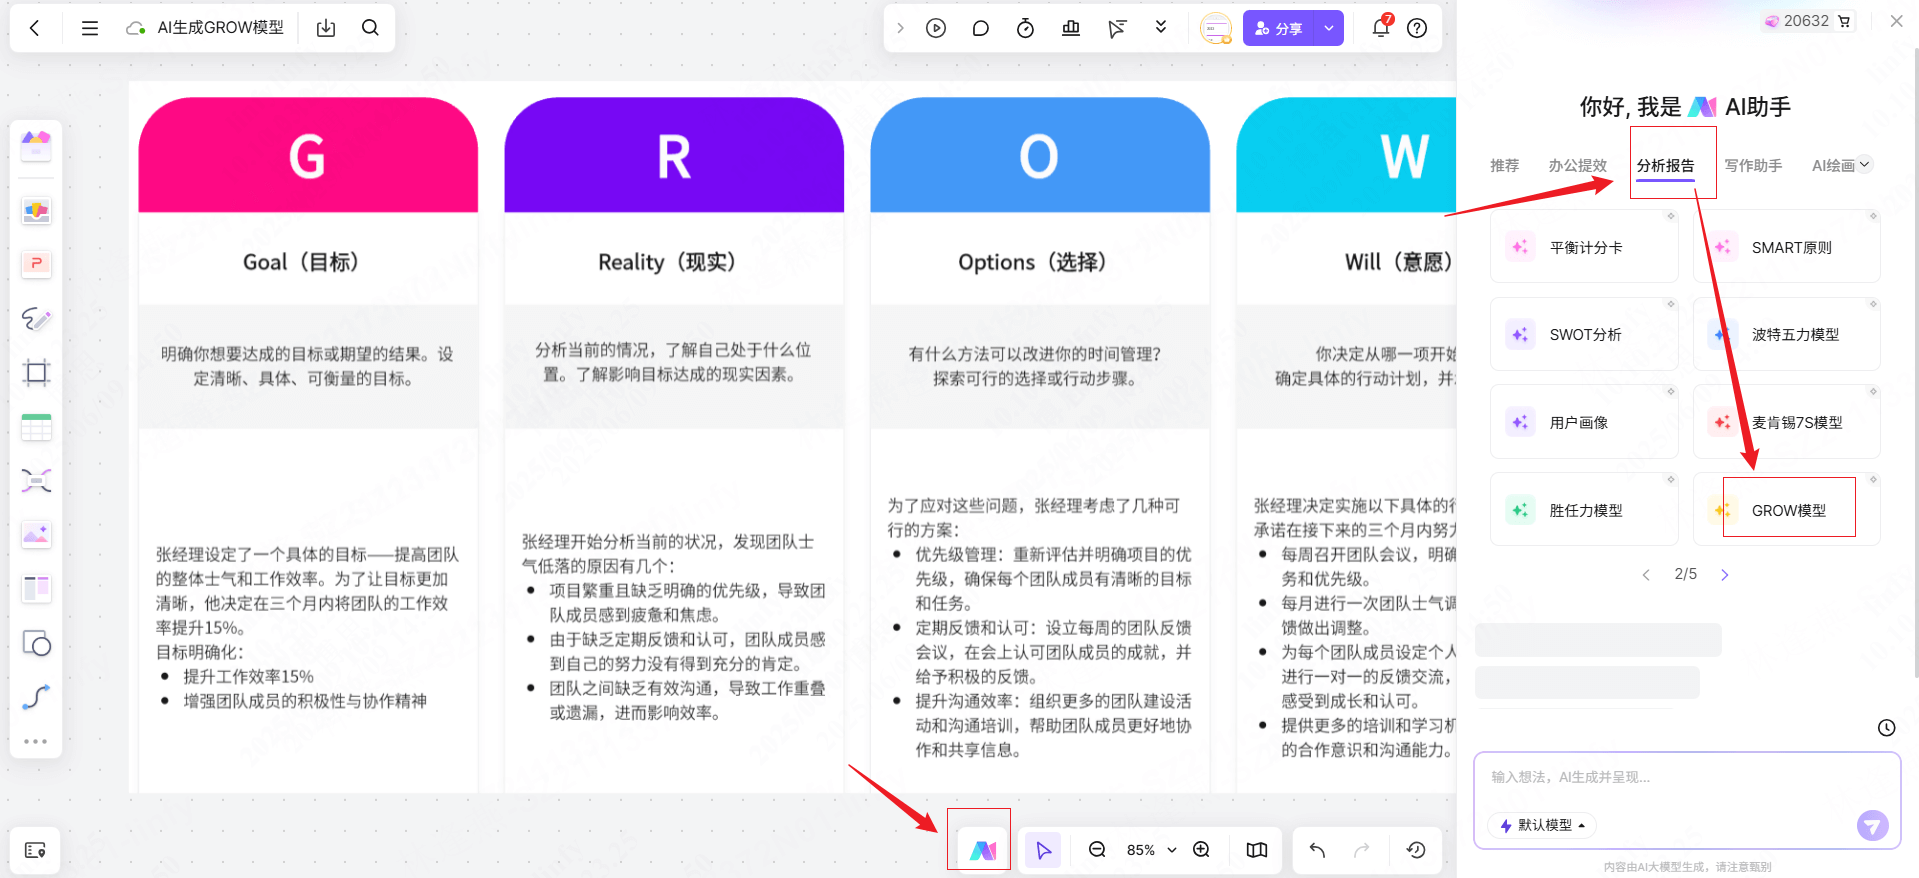Image resolution: width=1919 pixels, height=878 pixels.
Task: Click the export download icon
Action: point(326,28)
